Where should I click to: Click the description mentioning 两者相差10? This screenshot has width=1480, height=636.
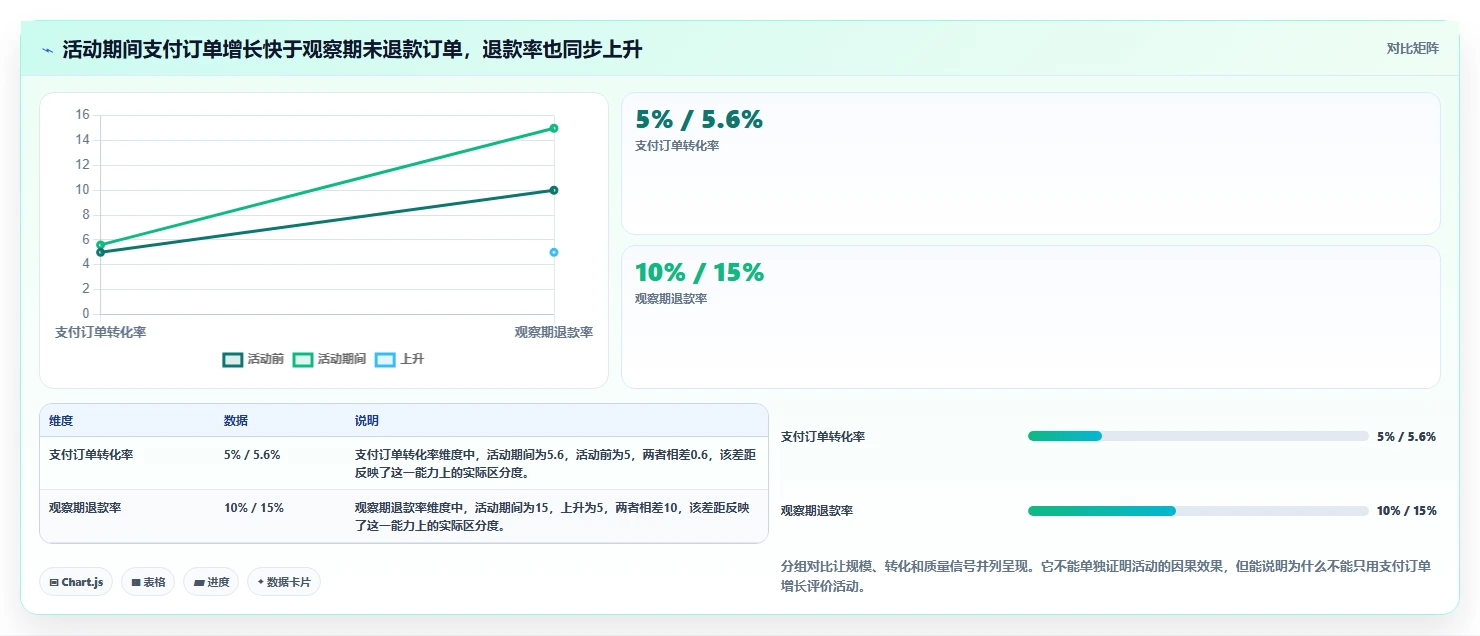point(552,516)
